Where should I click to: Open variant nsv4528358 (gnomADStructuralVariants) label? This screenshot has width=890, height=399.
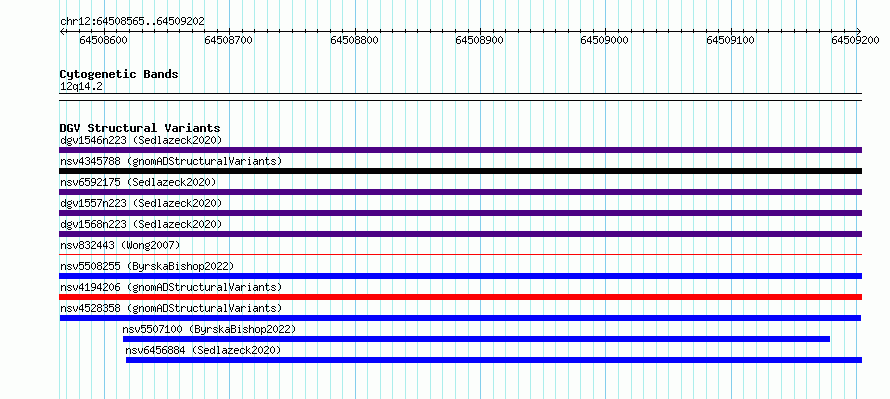pyautogui.click(x=171, y=308)
